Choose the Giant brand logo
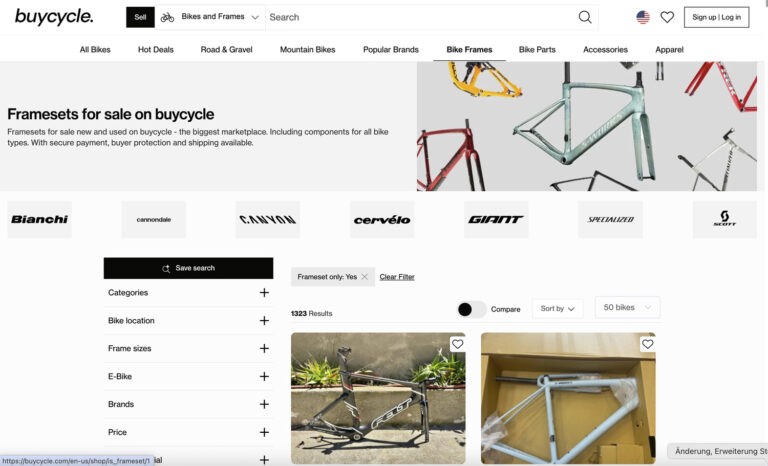Viewport: 768px width, 466px height. pyautogui.click(x=496, y=220)
